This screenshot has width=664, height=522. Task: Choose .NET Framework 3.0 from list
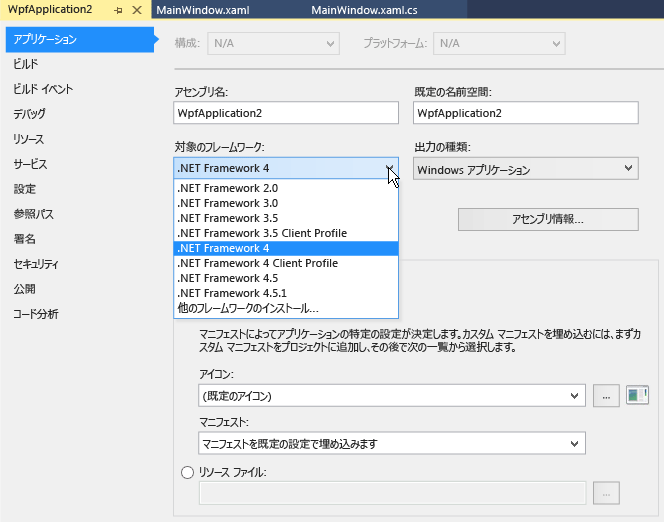click(286, 203)
